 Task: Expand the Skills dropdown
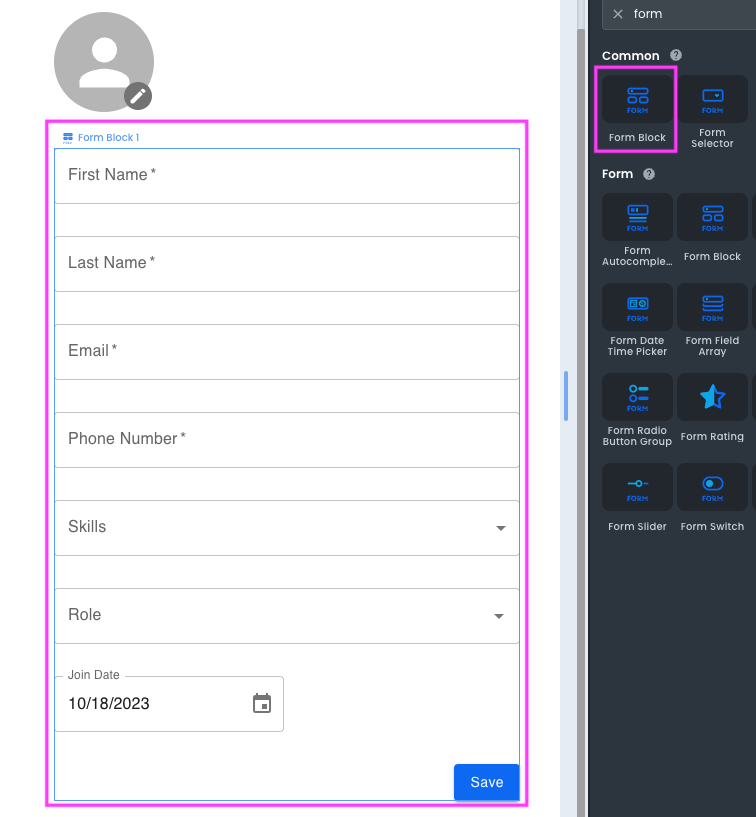point(500,528)
